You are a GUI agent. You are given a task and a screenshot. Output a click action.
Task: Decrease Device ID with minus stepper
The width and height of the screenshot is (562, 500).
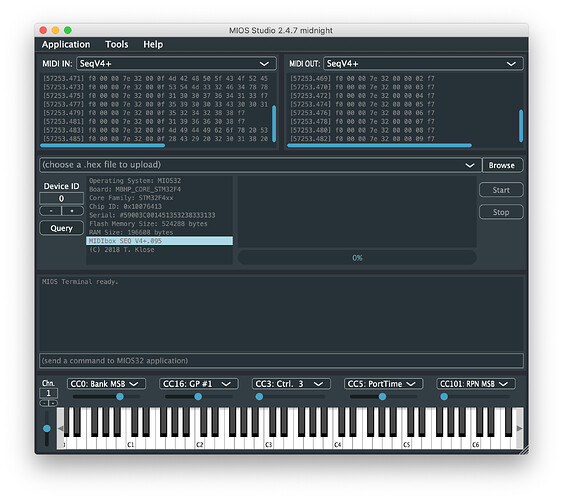[51, 211]
